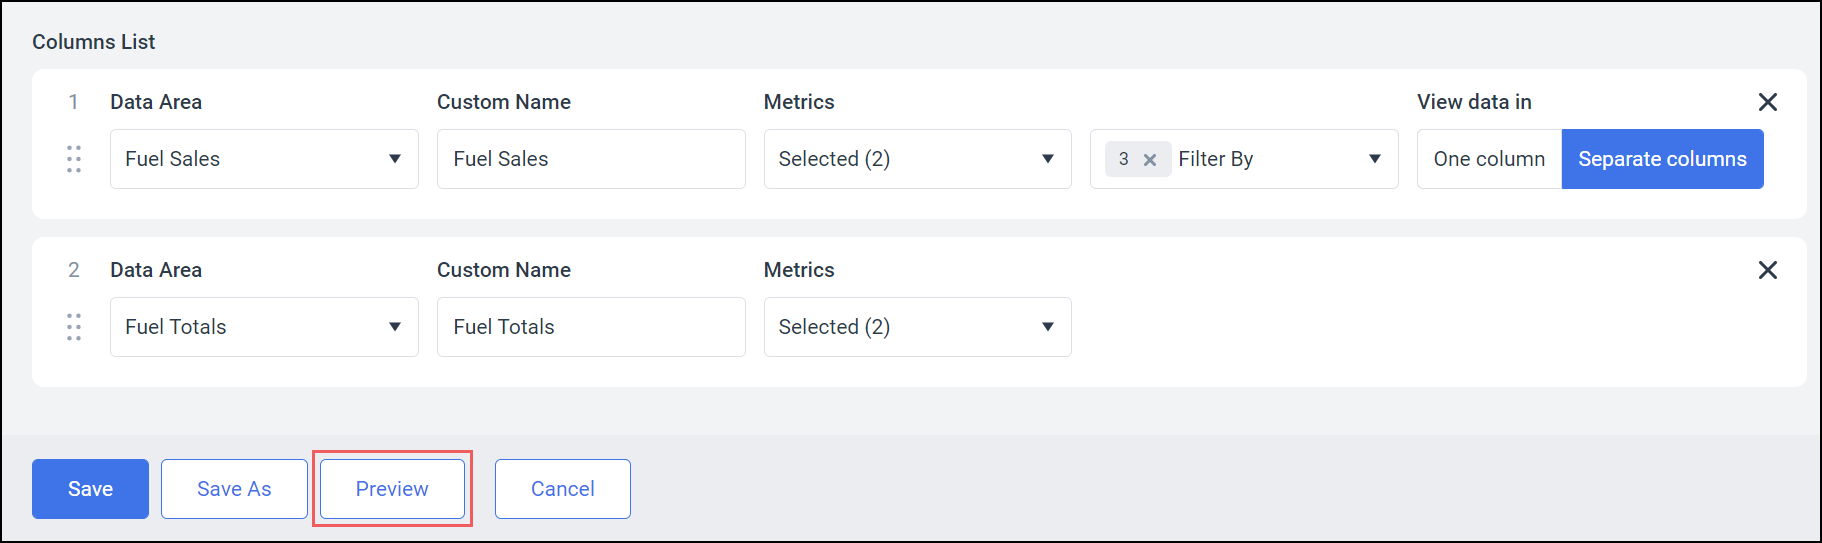Viewport: 1822px width, 543px height.
Task: Clear the 3 filters using small x
Action: pos(1150,160)
